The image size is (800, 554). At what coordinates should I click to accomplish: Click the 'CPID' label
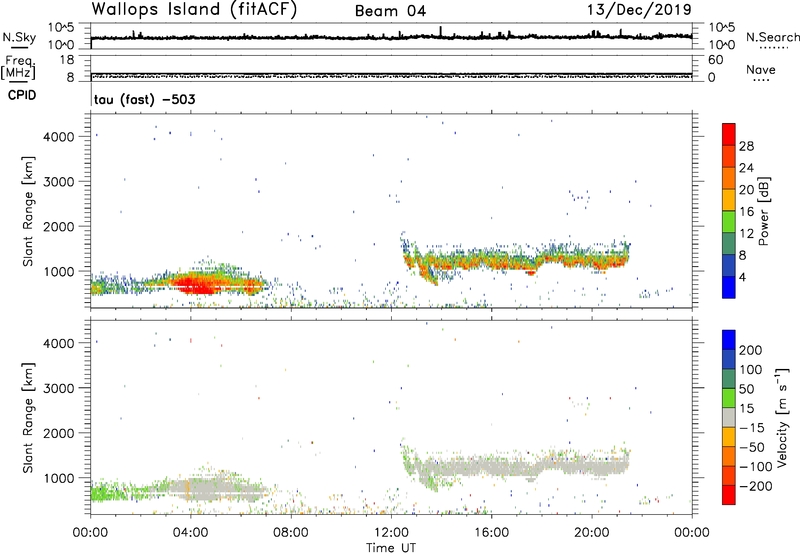coord(22,95)
